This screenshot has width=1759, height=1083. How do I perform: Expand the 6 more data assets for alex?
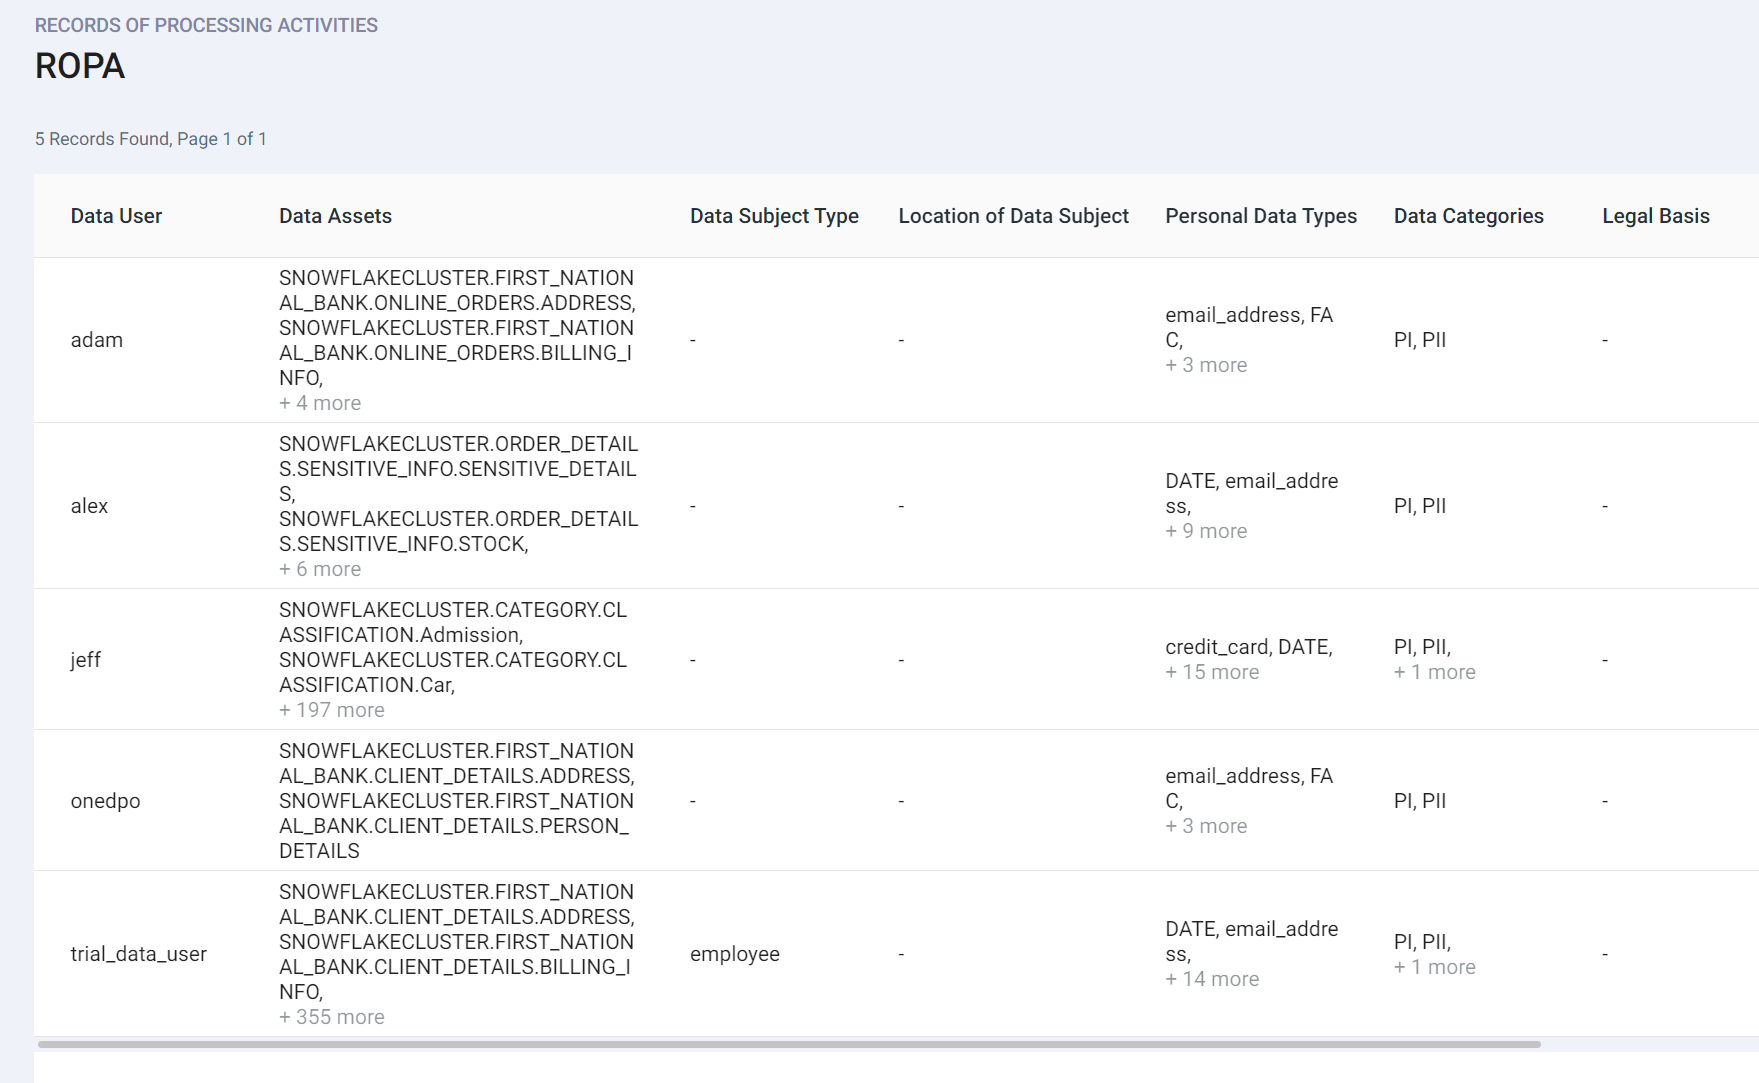tap(319, 568)
